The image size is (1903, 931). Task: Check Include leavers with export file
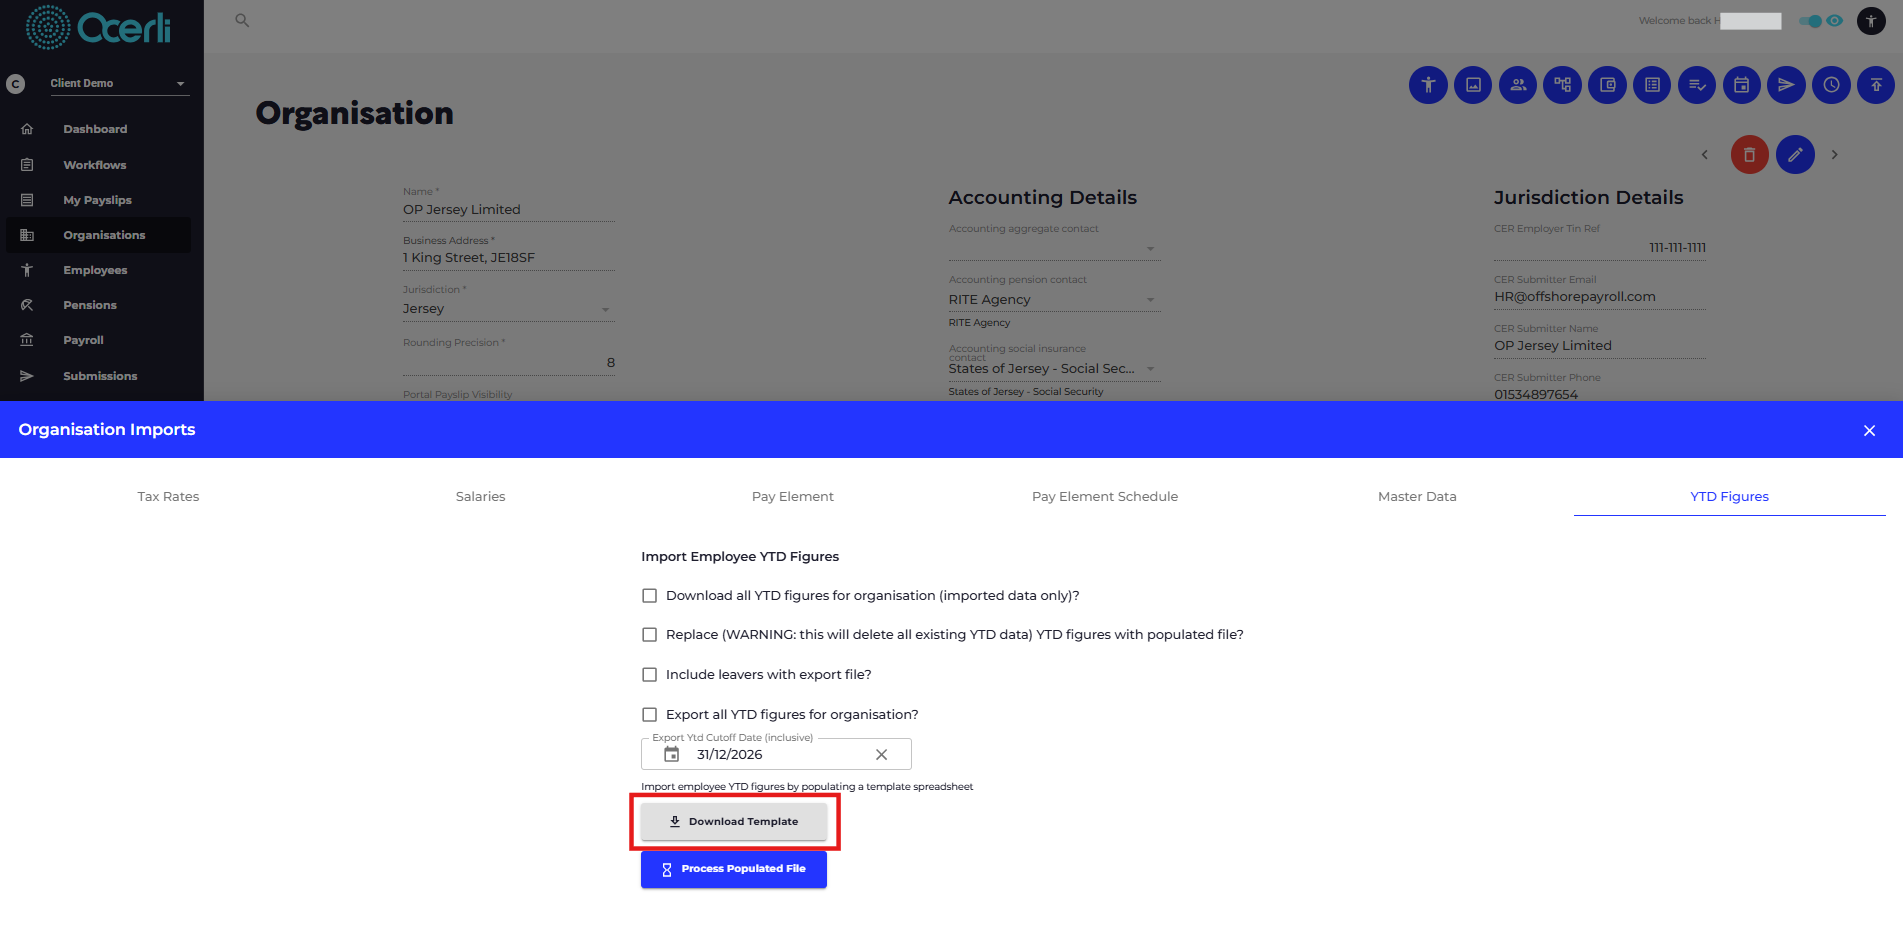click(x=650, y=675)
